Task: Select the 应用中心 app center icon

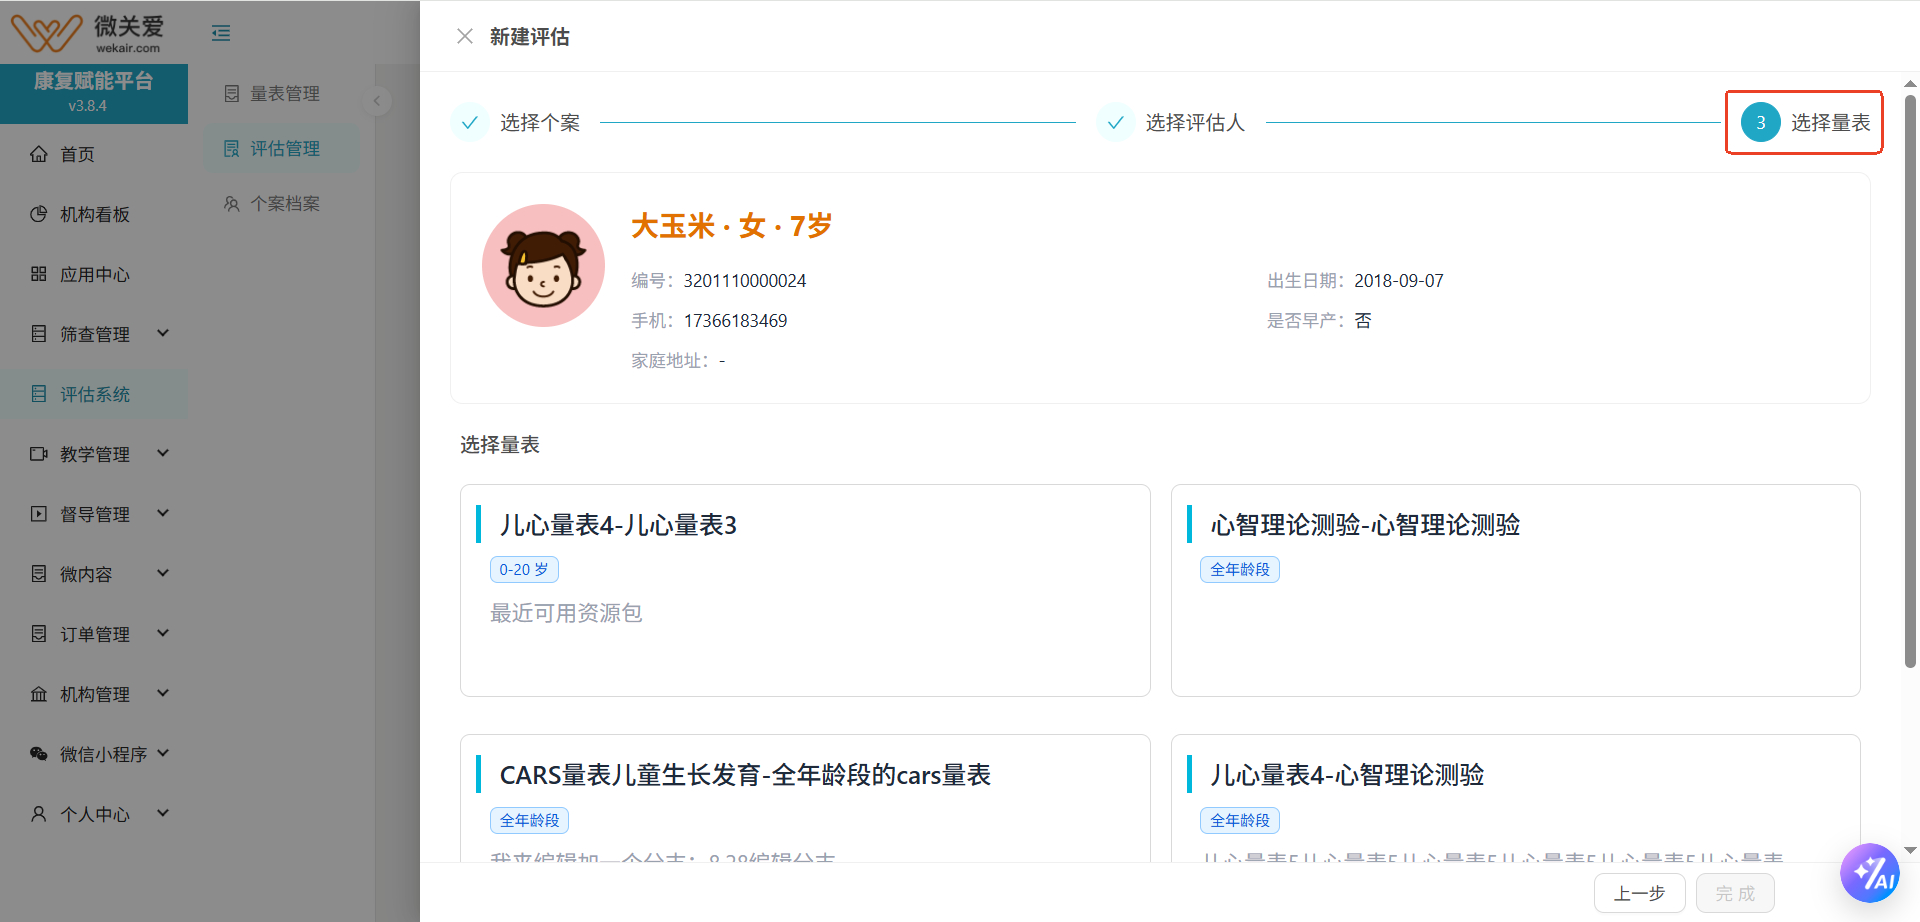Action: pyautogui.click(x=38, y=273)
